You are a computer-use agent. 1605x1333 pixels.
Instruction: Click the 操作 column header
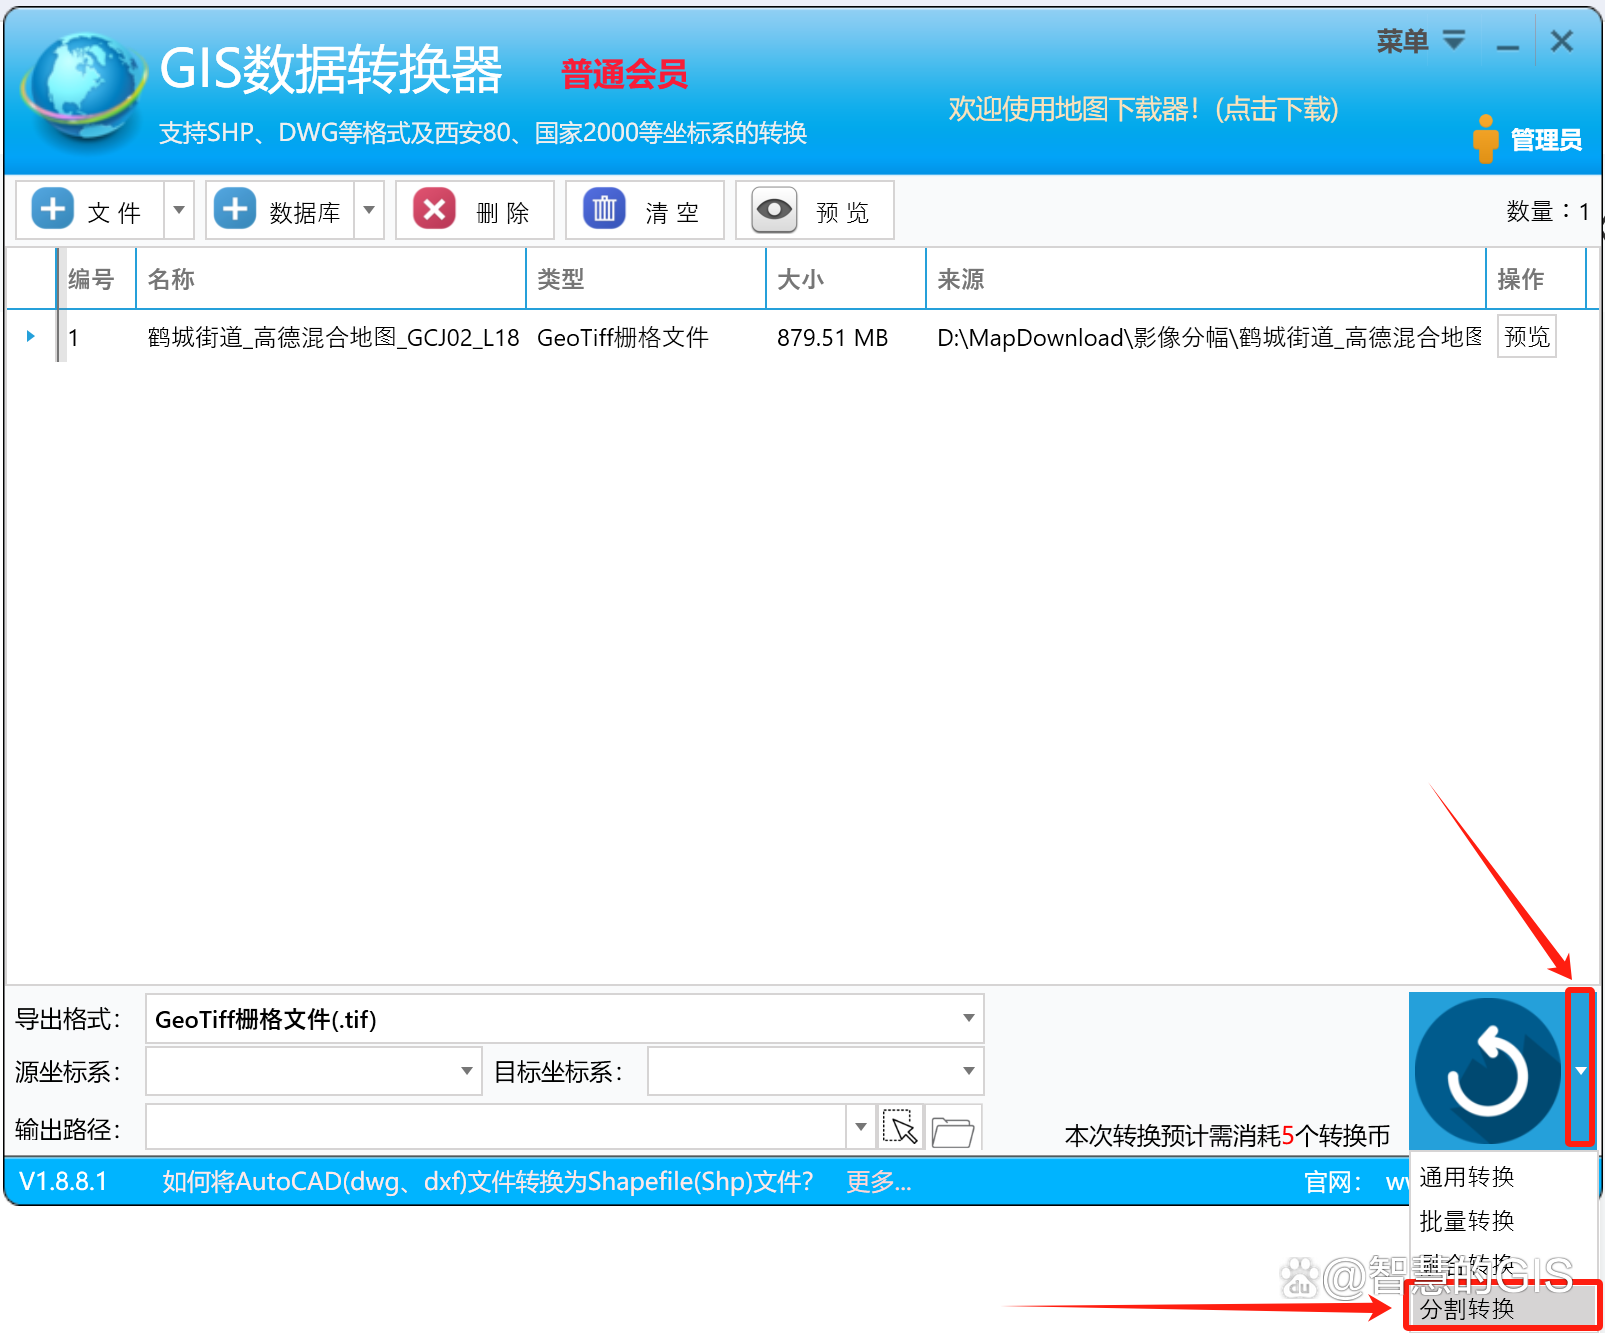pos(1536,279)
